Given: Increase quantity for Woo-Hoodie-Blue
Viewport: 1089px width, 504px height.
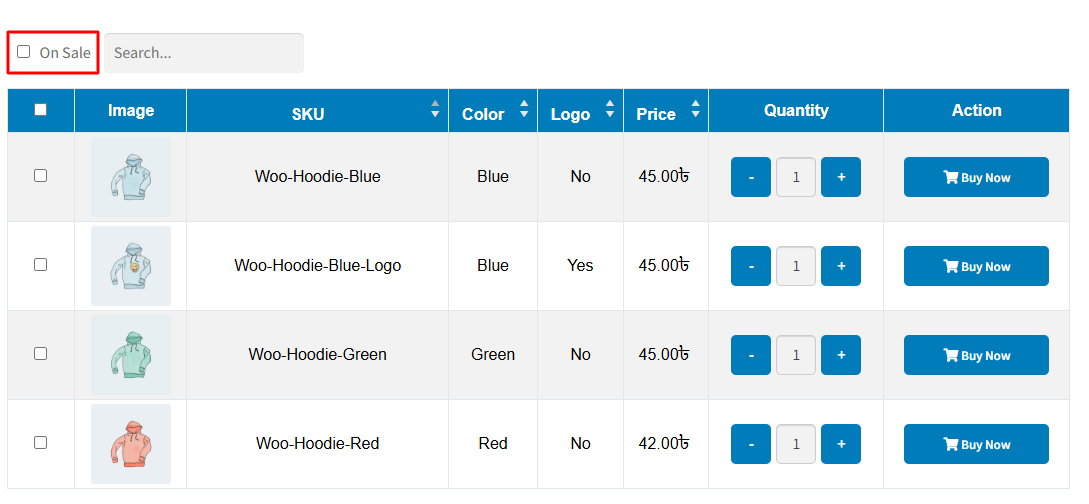Looking at the screenshot, I should point(841,177).
